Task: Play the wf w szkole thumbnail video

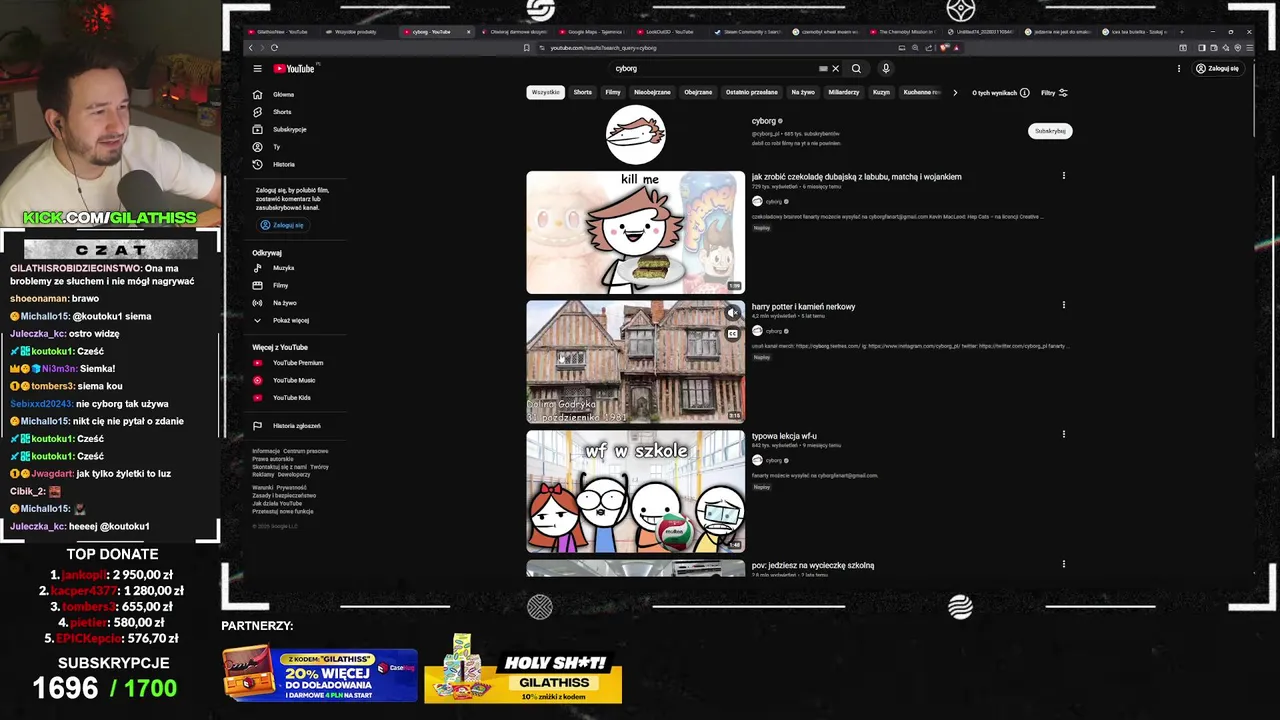Action: click(x=636, y=491)
